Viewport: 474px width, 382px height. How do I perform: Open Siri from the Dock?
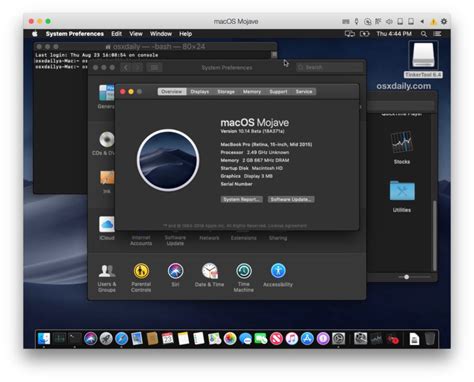[x=90, y=339]
